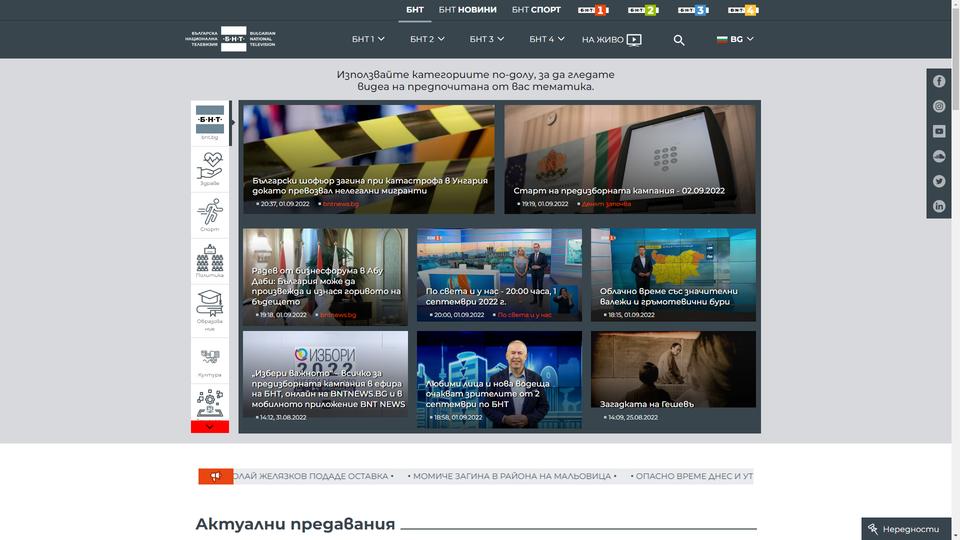
Task: Open the BG language selector
Action: 735,39
